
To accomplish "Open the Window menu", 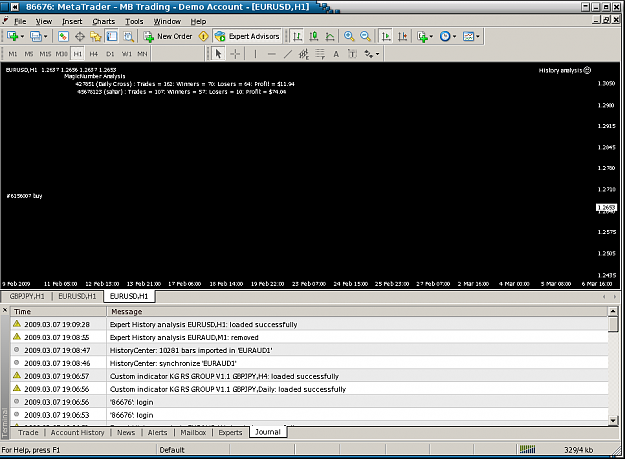I will tap(167, 22).
